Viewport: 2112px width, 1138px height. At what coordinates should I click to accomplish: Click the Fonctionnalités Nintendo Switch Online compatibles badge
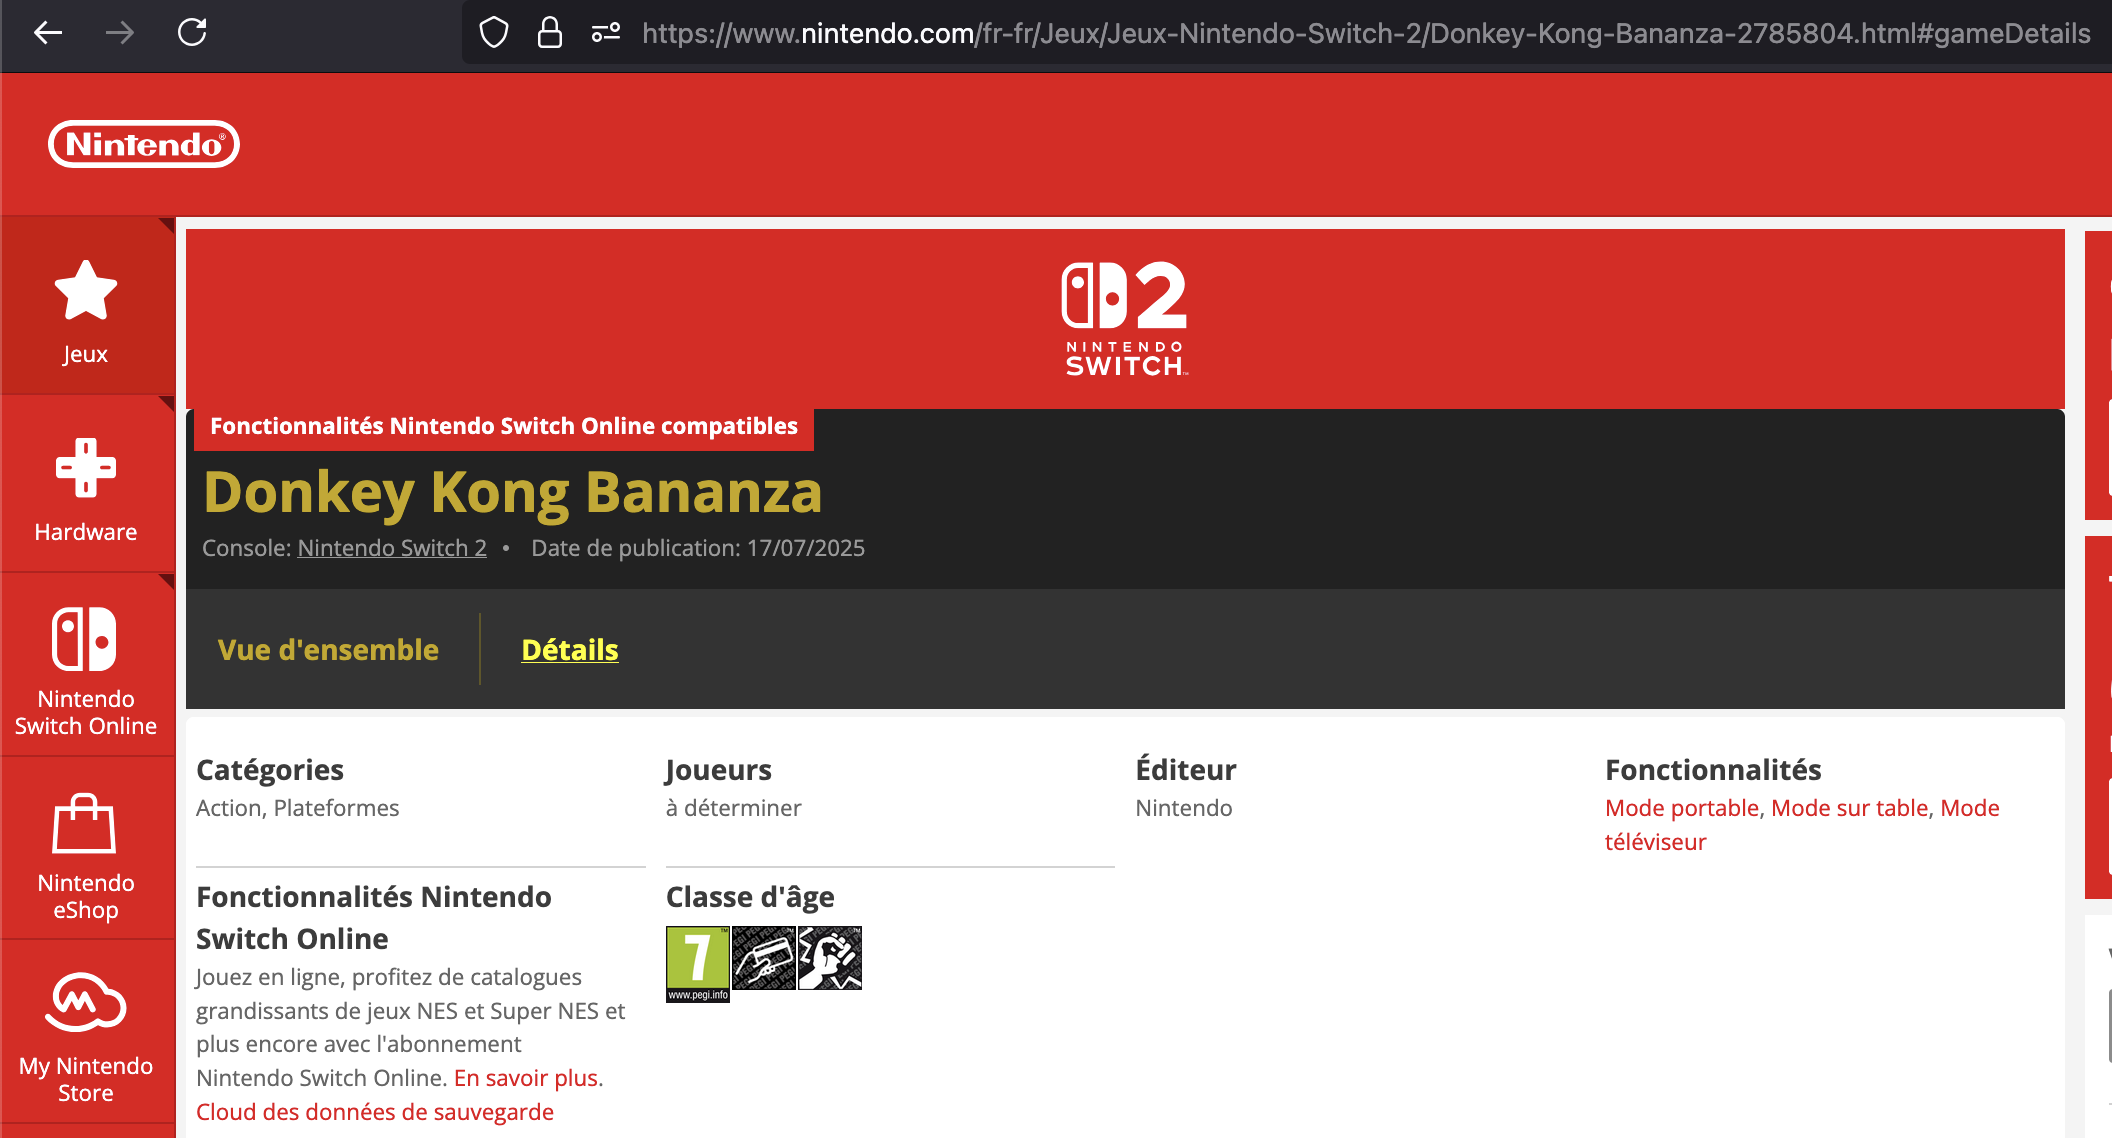pyautogui.click(x=503, y=427)
